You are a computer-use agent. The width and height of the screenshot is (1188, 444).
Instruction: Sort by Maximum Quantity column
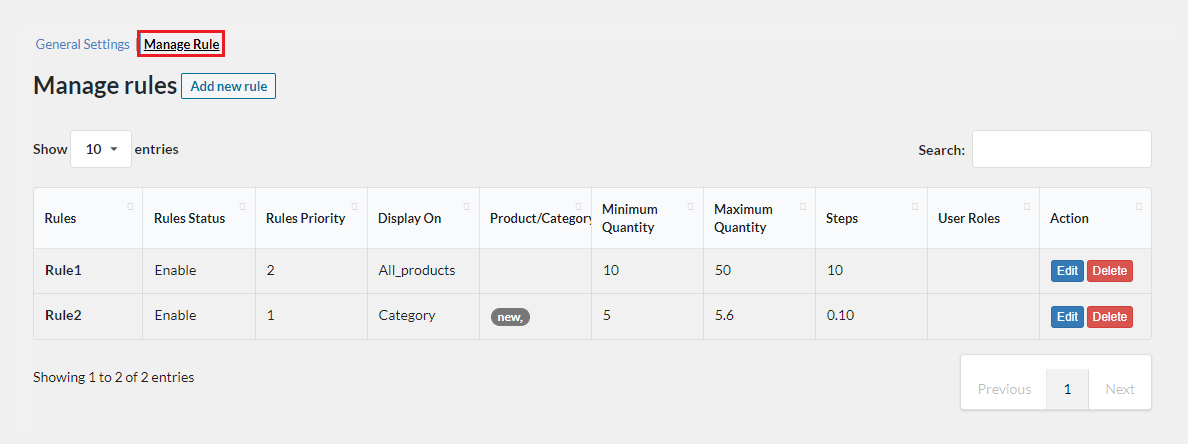coord(743,218)
